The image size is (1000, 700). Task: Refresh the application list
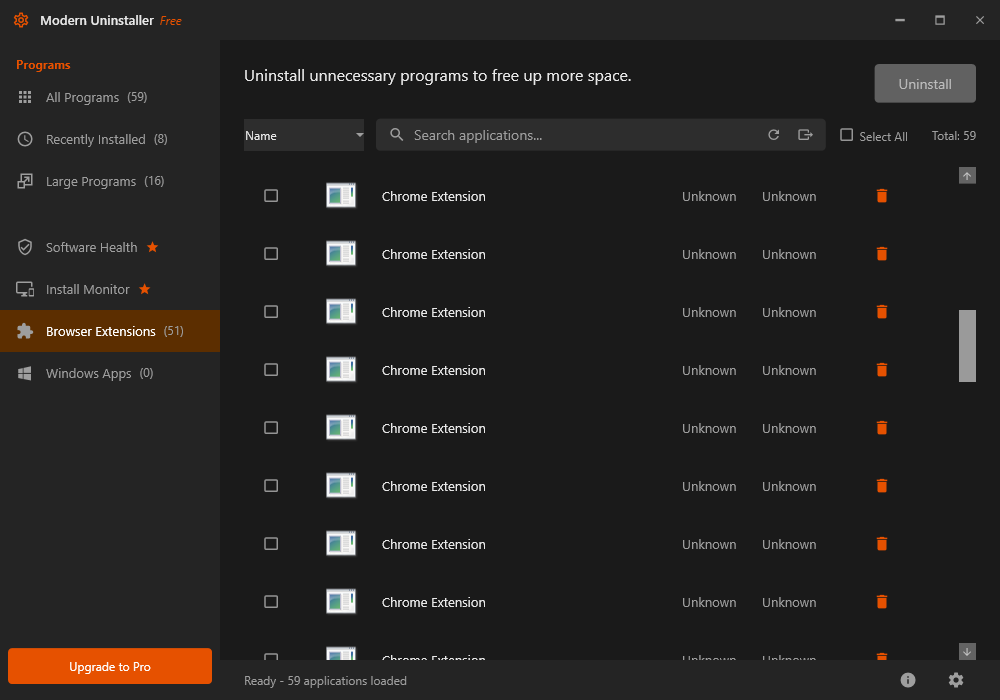[x=774, y=135]
